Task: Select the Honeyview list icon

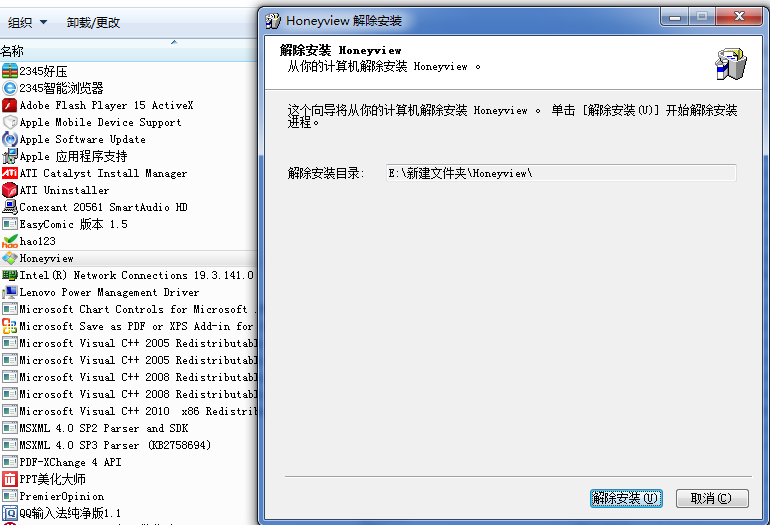Action: (x=9, y=258)
